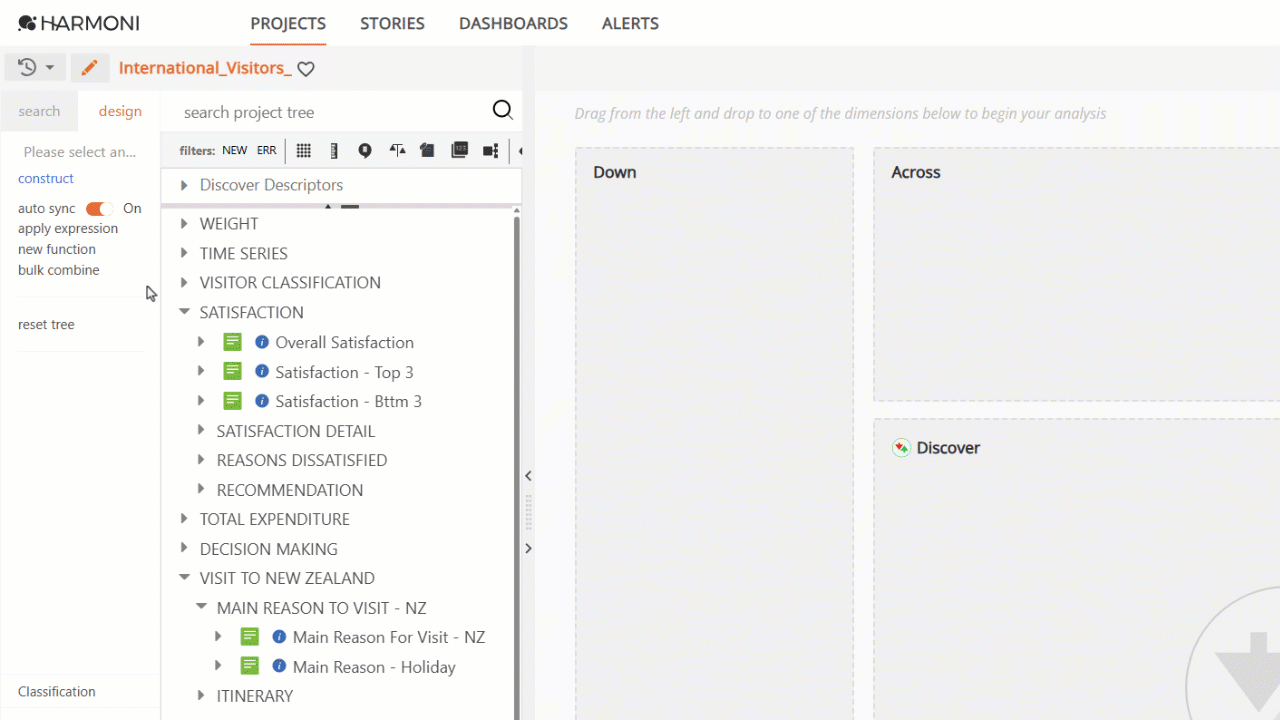Click the magnifier search icon
Screen dimensions: 1280x720
503,111
